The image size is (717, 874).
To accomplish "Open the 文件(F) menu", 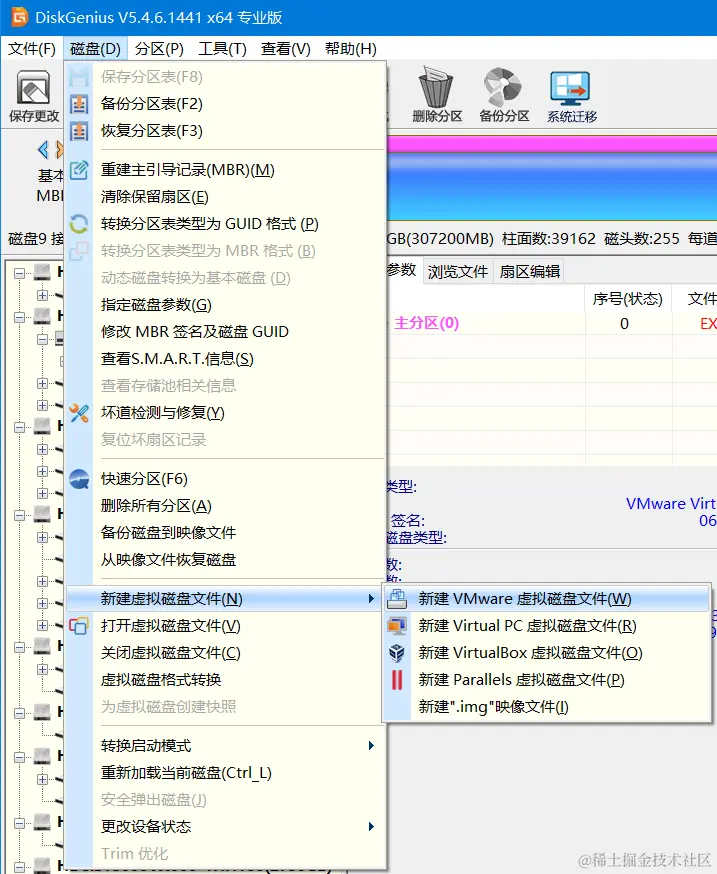I will pos(32,49).
